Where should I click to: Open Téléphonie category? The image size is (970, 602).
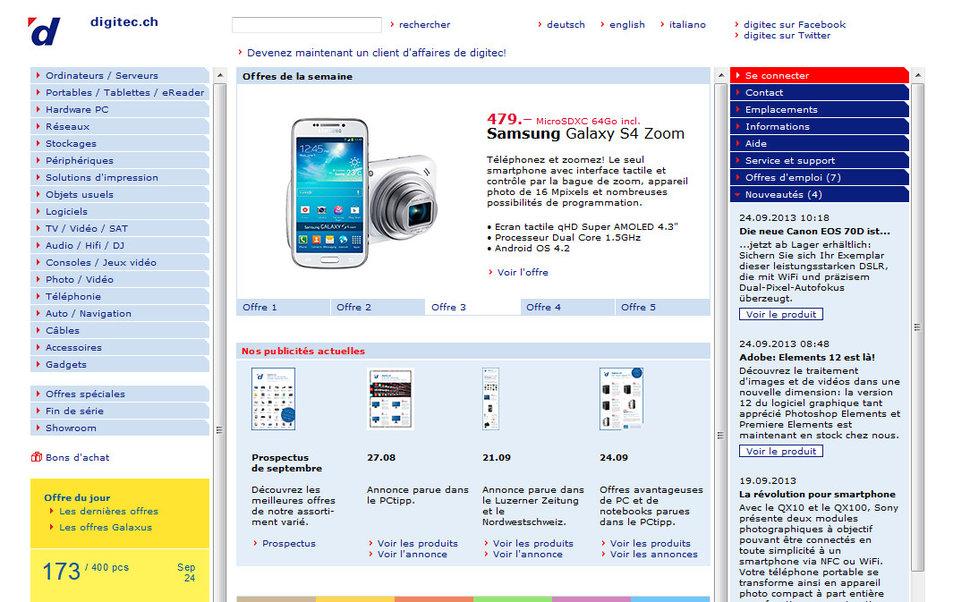(x=119, y=296)
